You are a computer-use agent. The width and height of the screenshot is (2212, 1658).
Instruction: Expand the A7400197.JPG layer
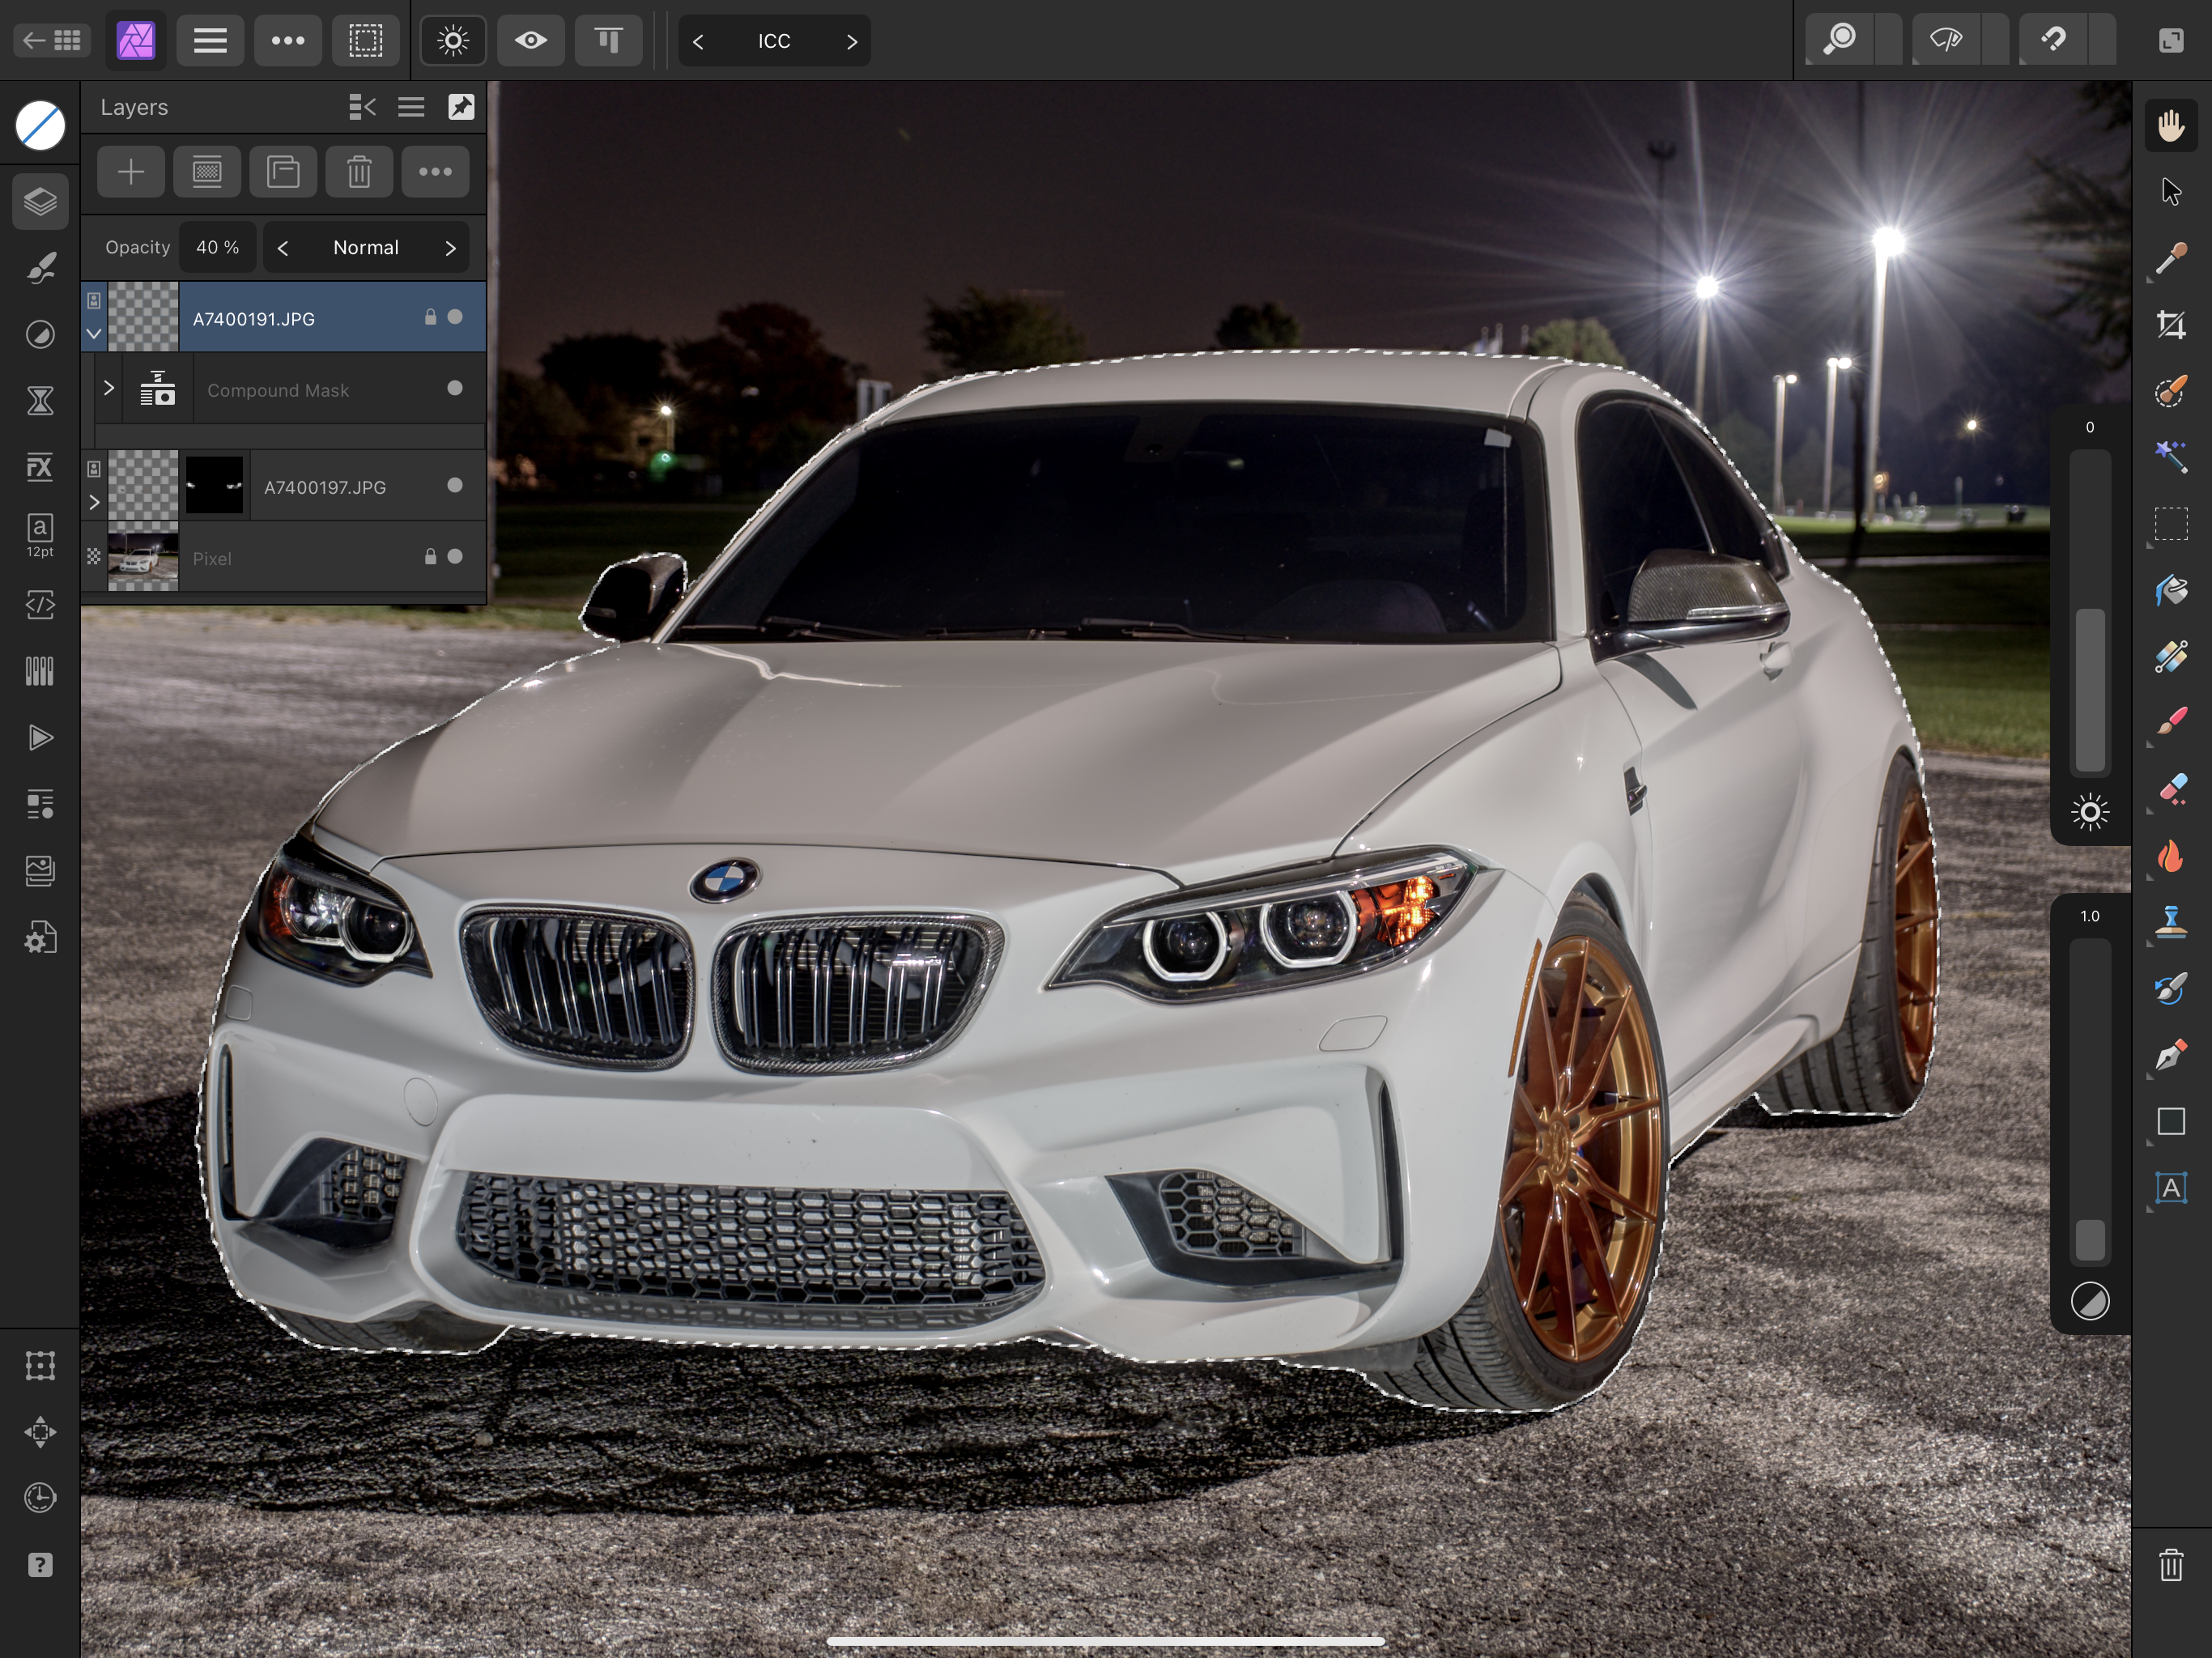[x=94, y=502]
